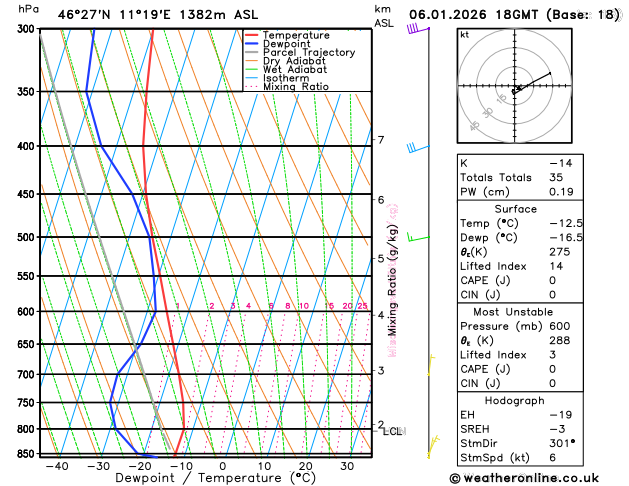Click the Hodograph table header
The height and width of the screenshot is (486, 629).
[x=514, y=401]
